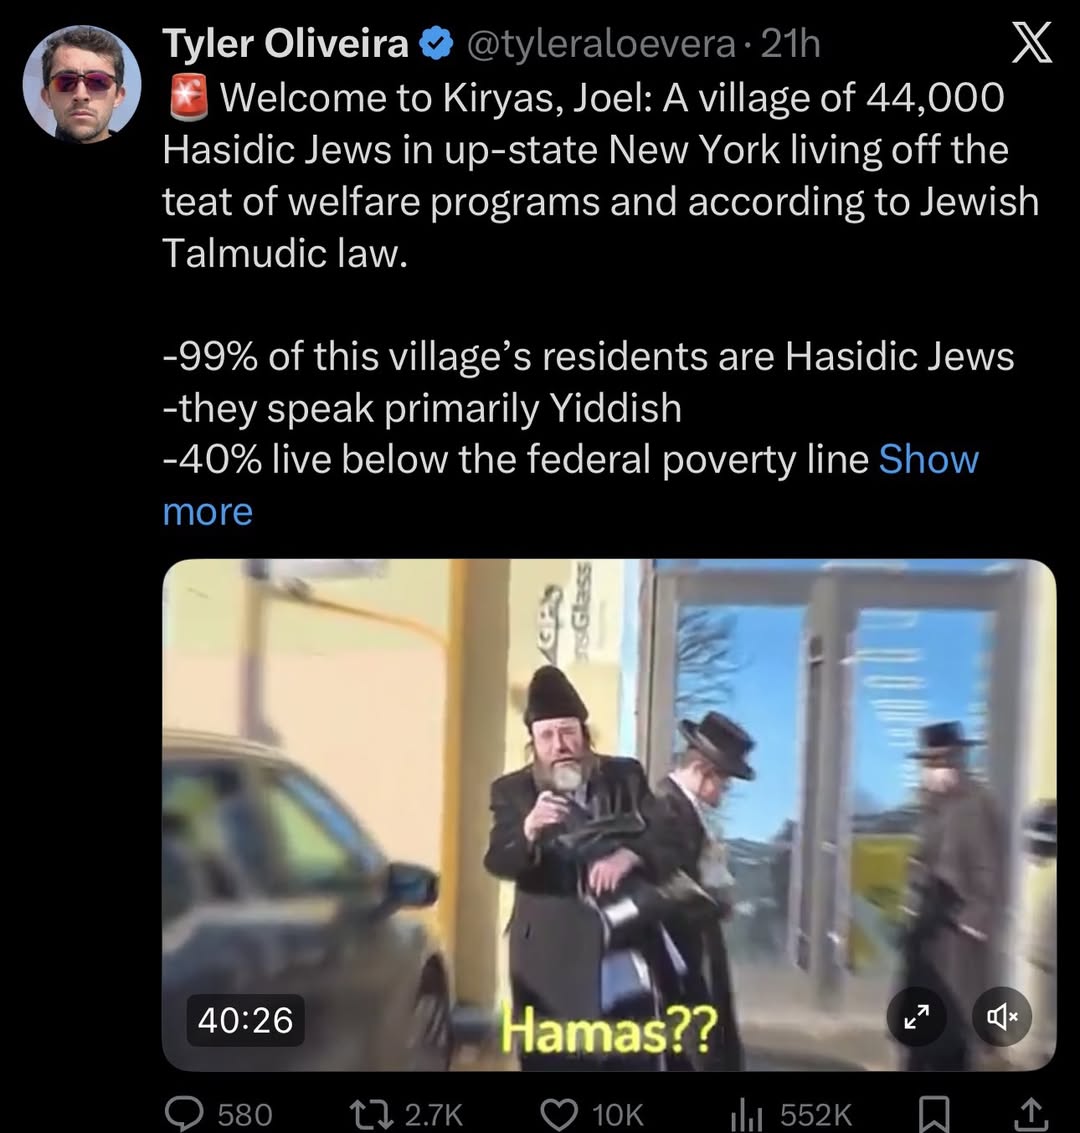1080x1133 pixels.
Task: Share the post via upload icon
Action: (1027, 1114)
